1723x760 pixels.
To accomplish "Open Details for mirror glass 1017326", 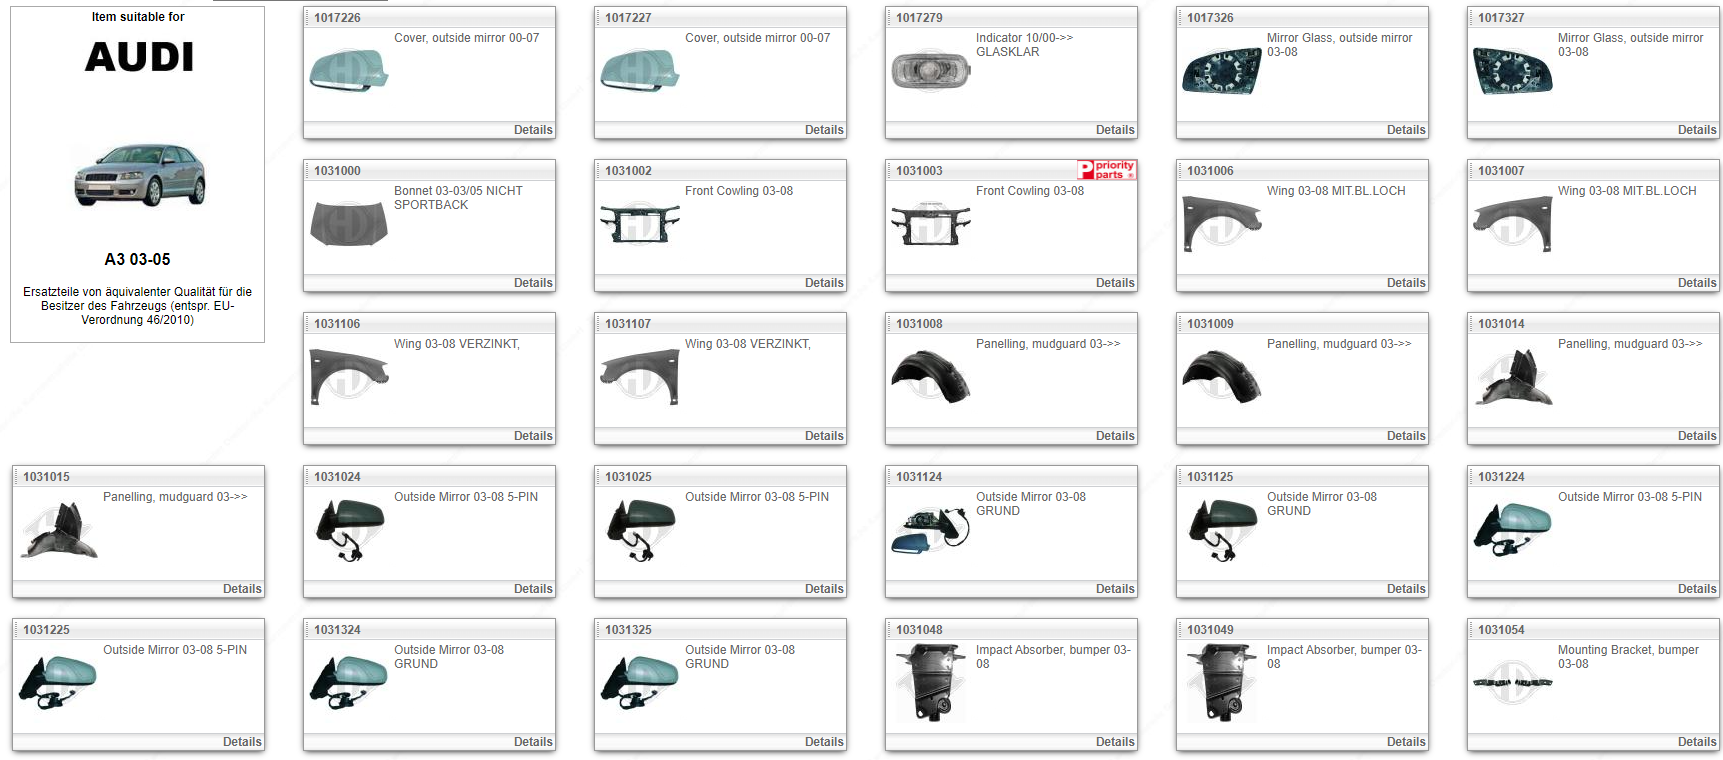I will click(x=1406, y=130).
